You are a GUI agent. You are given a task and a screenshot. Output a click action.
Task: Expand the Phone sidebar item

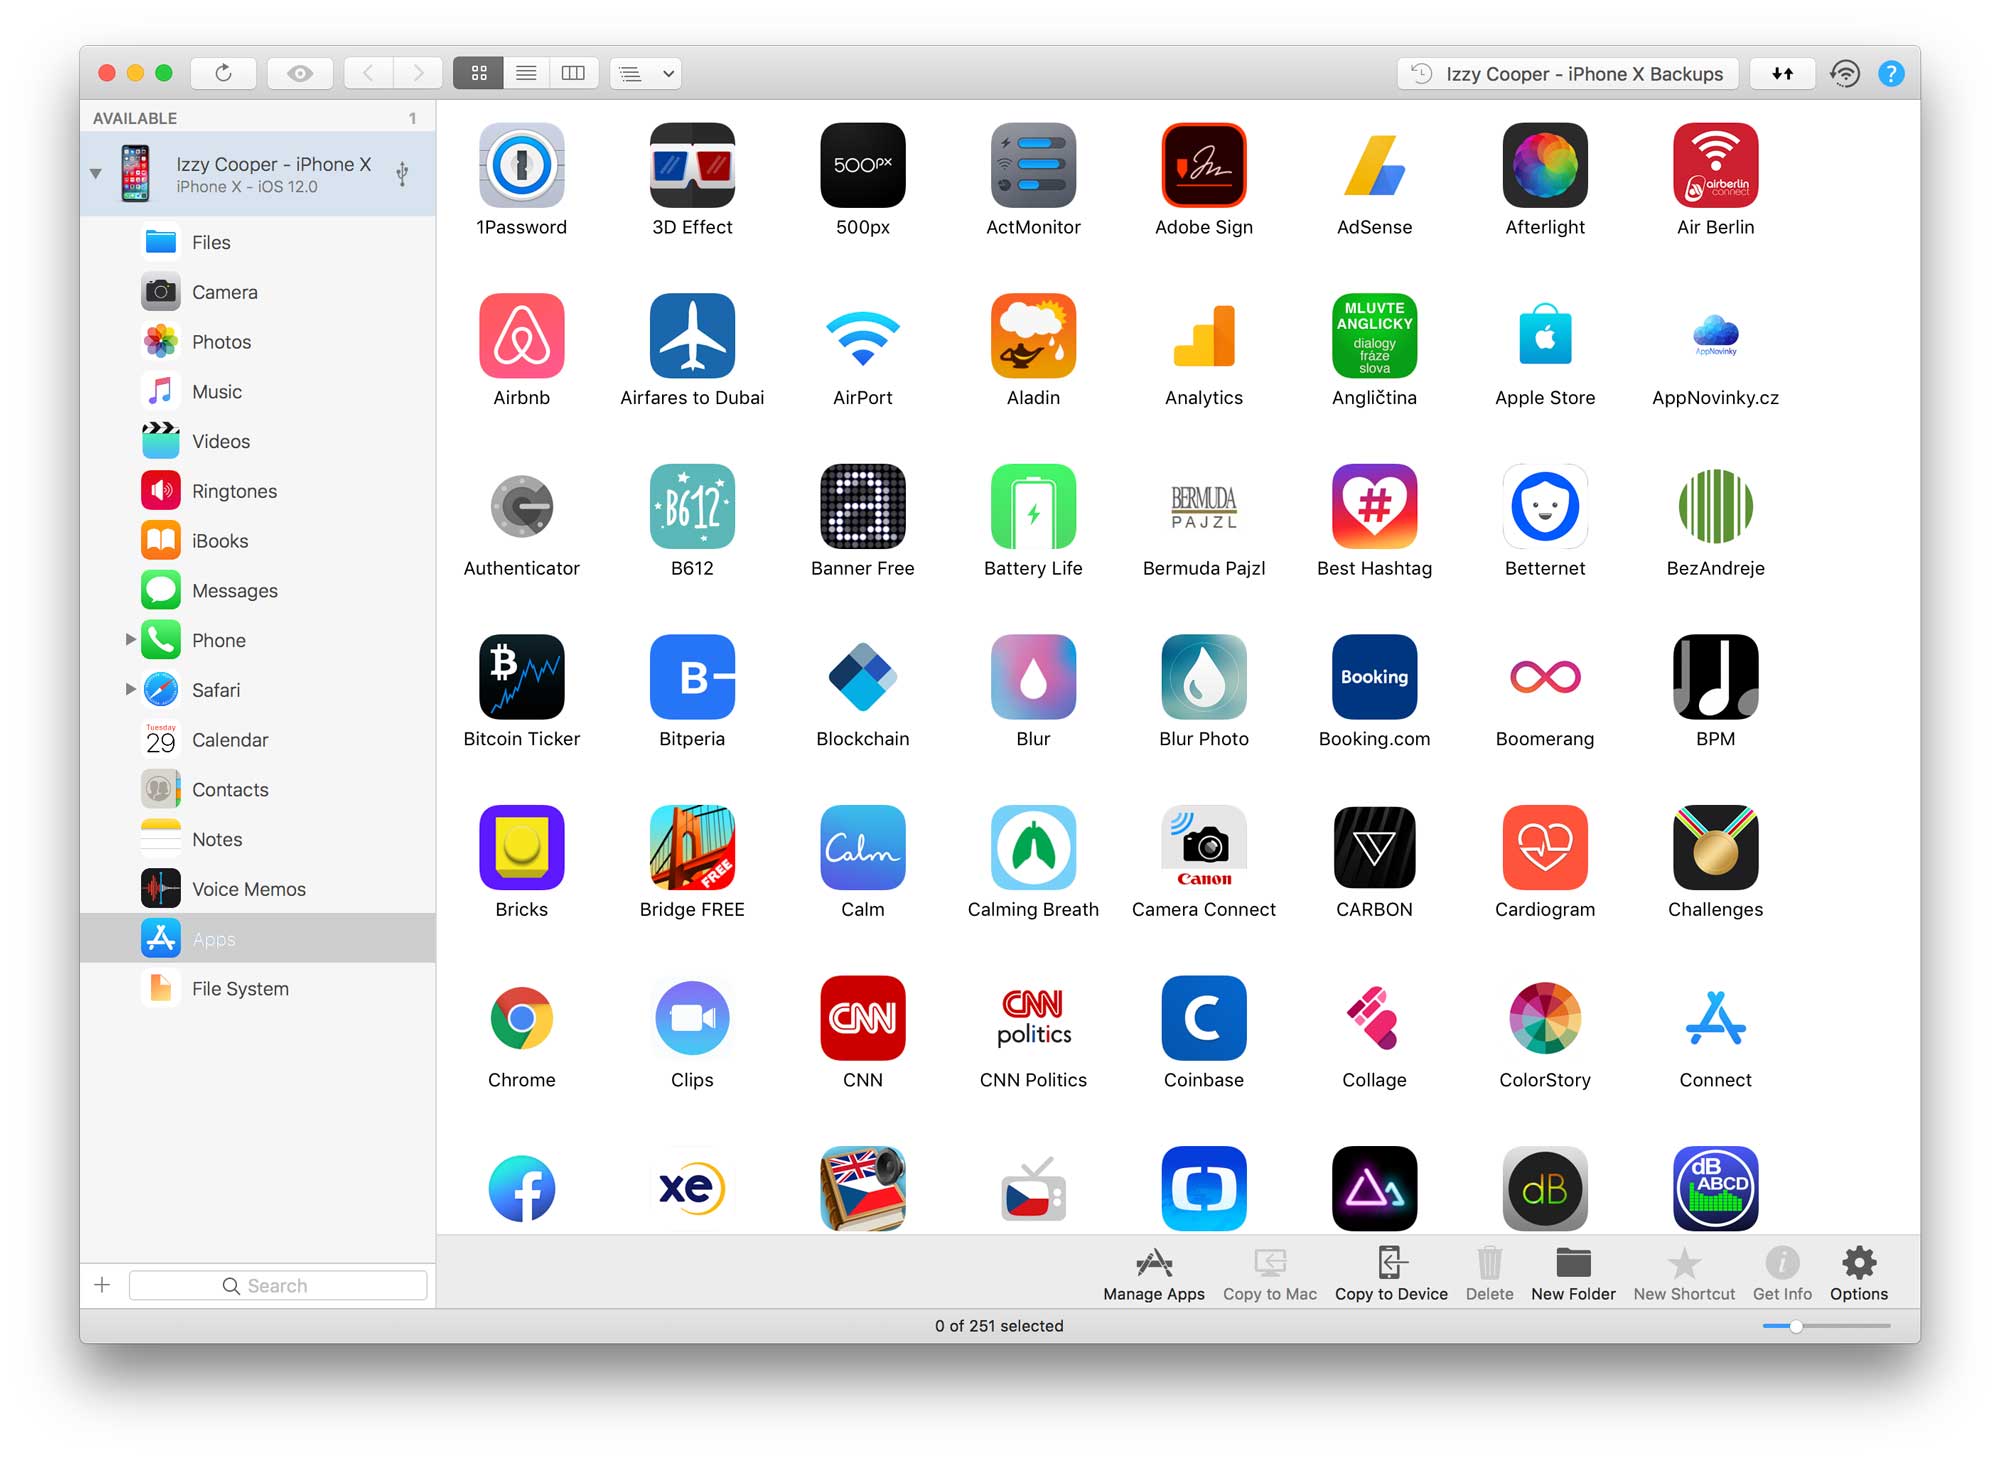[x=130, y=639]
